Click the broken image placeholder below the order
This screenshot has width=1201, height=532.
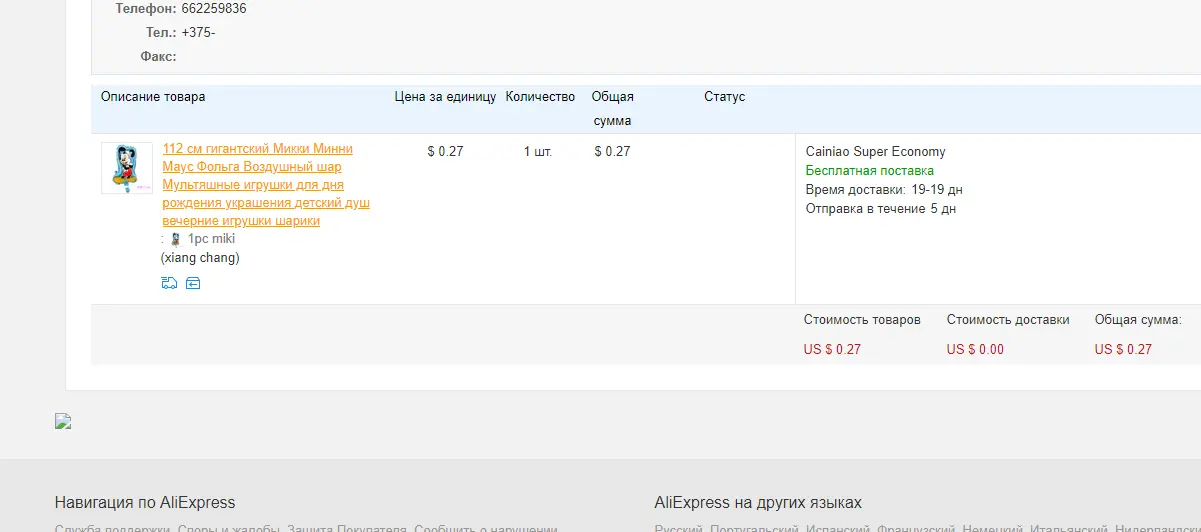click(63, 421)
